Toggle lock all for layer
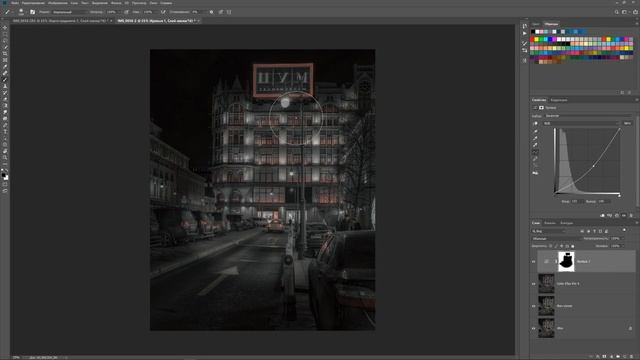The height and width of the screenshot is (360, 640). click(x=573, y=246)
